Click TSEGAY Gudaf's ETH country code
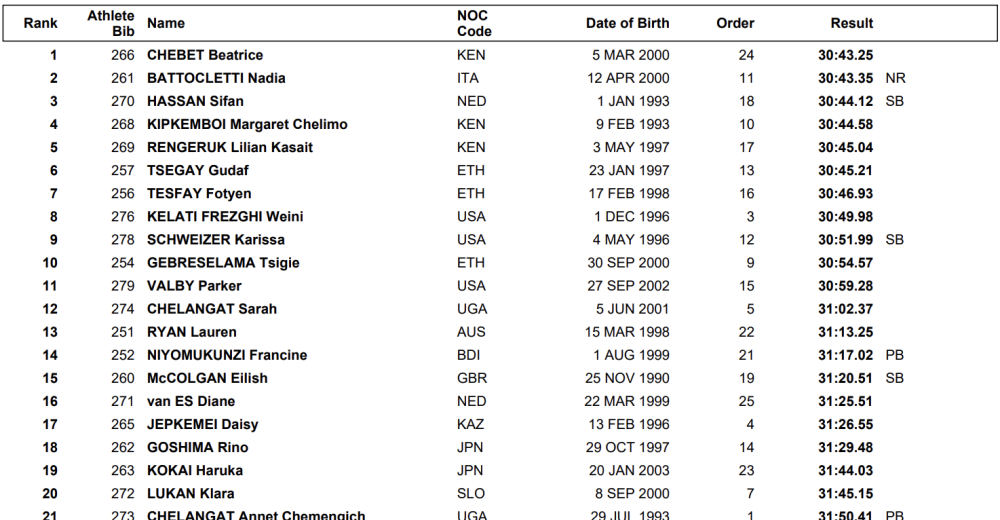The image size is (1000, 520). [470, 170]
